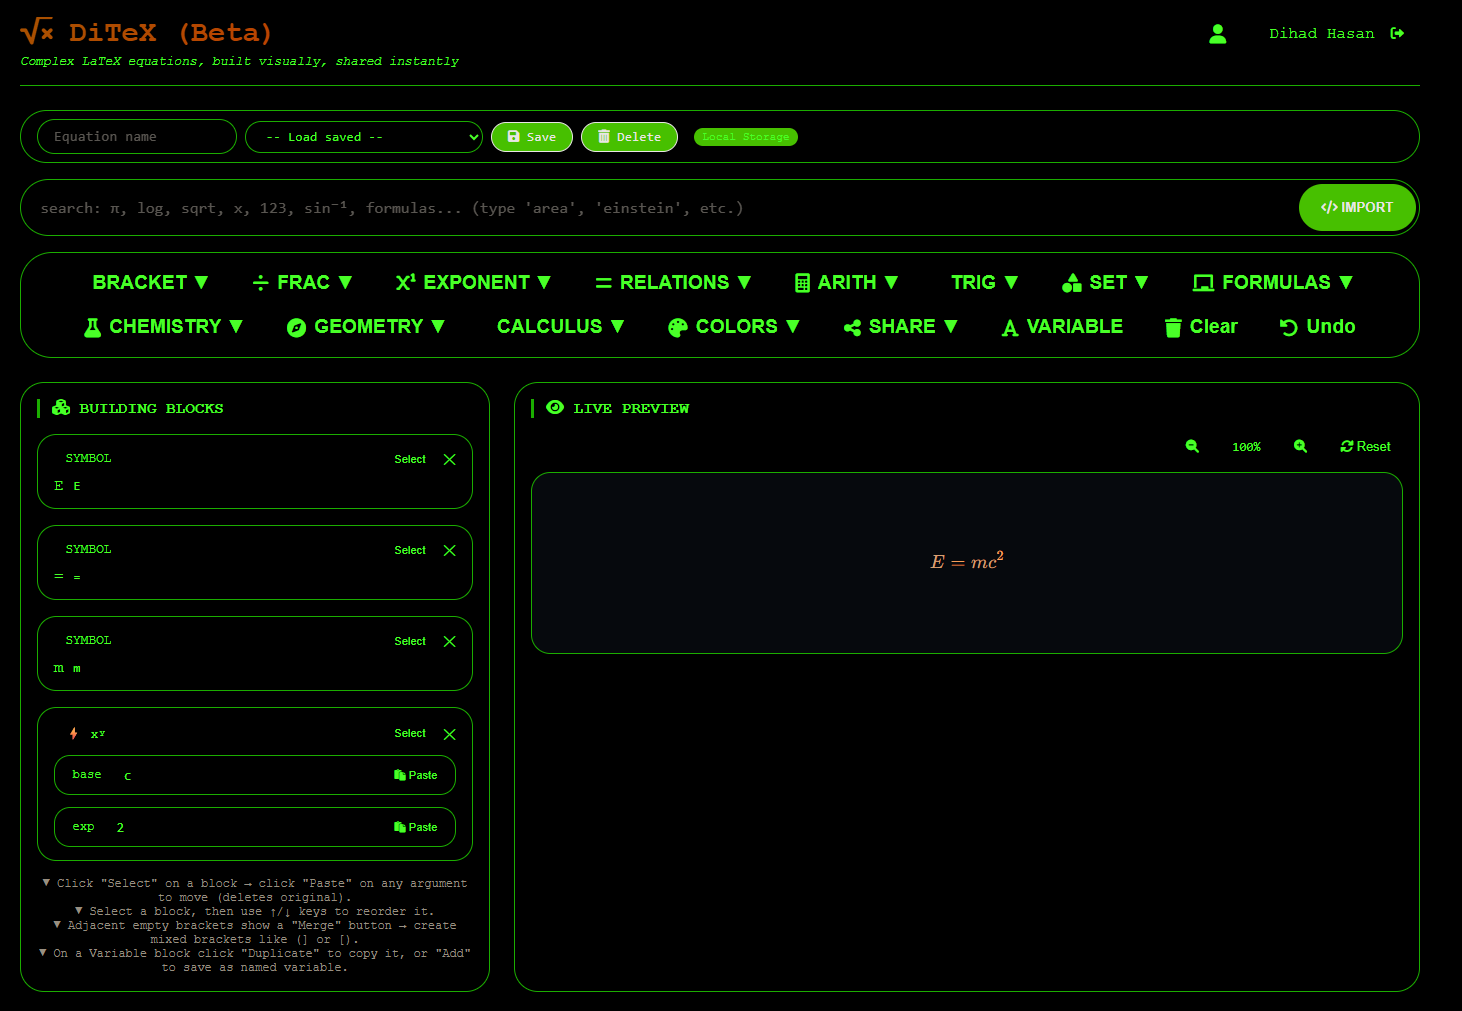
Task: Click the IMPORT button
Action: tap(1357, 207)
